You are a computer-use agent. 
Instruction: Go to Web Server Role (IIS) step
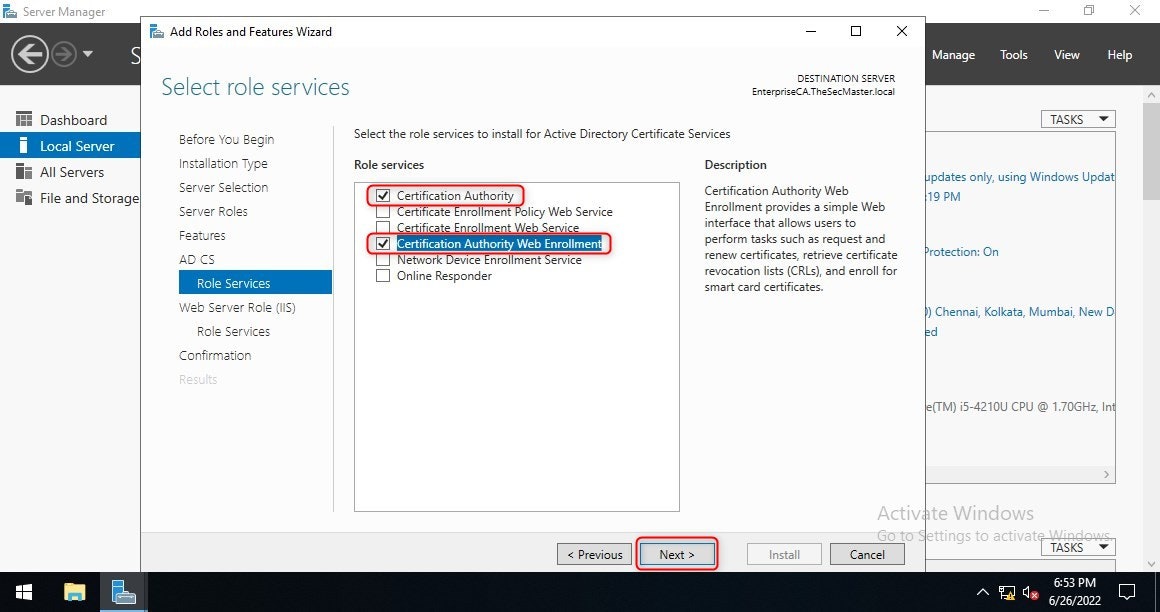tap(237, 307)
